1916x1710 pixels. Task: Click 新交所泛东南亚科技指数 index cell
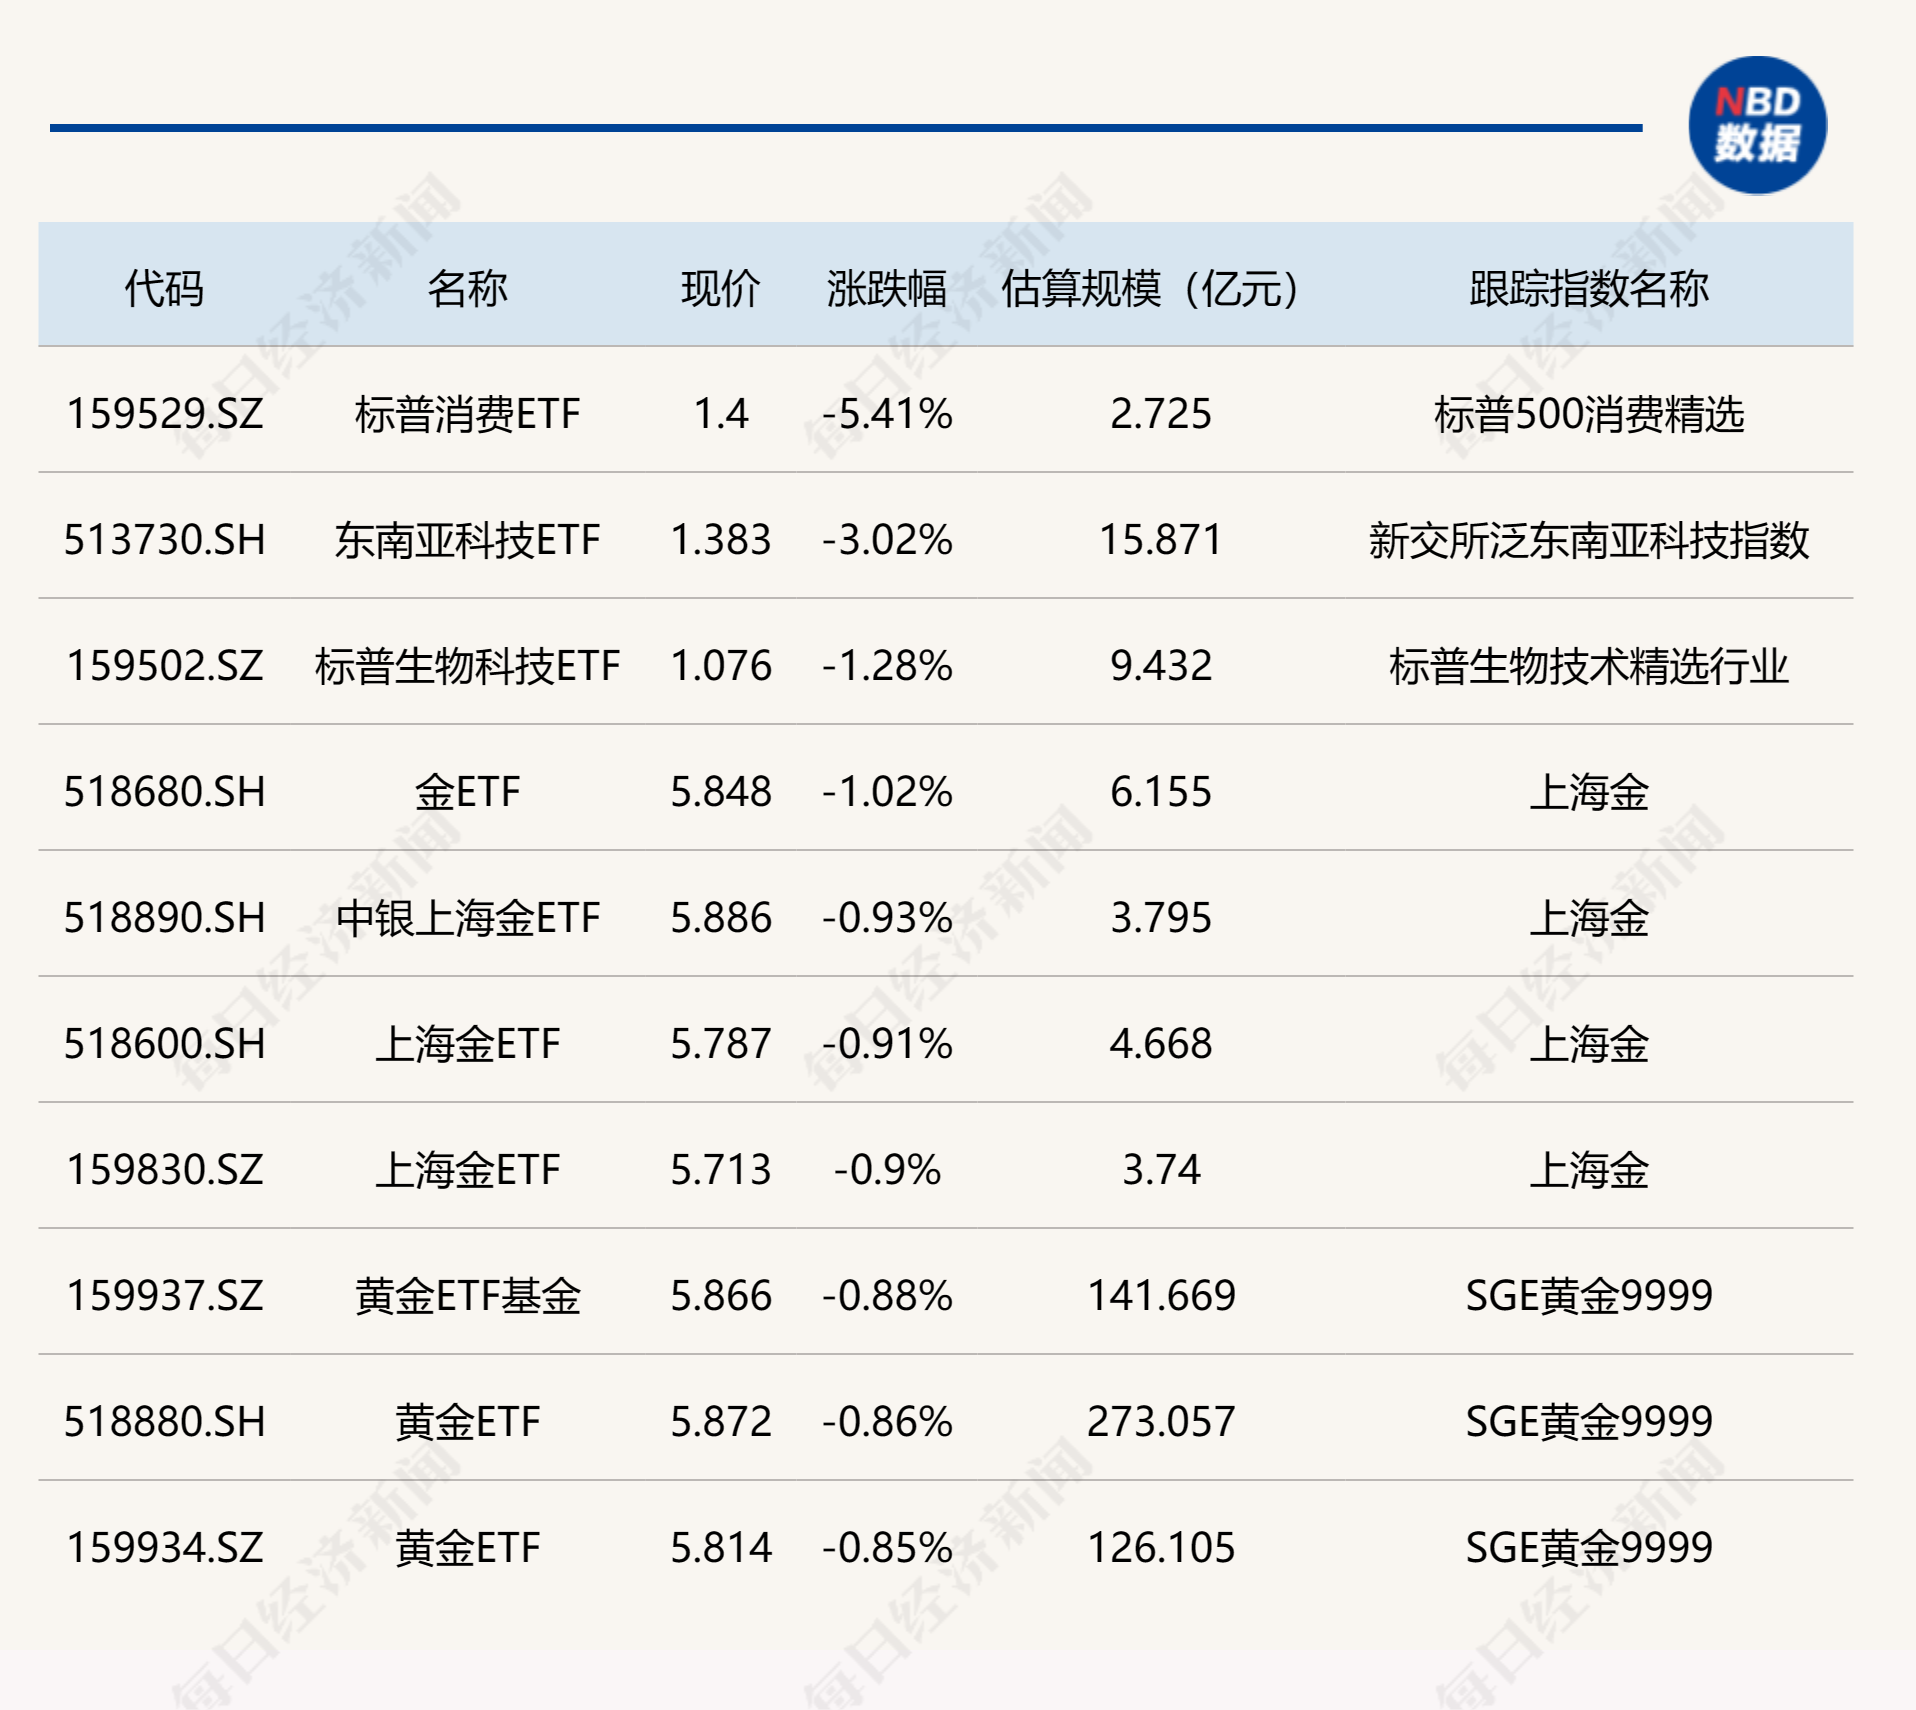click(x=1589, y=540)
